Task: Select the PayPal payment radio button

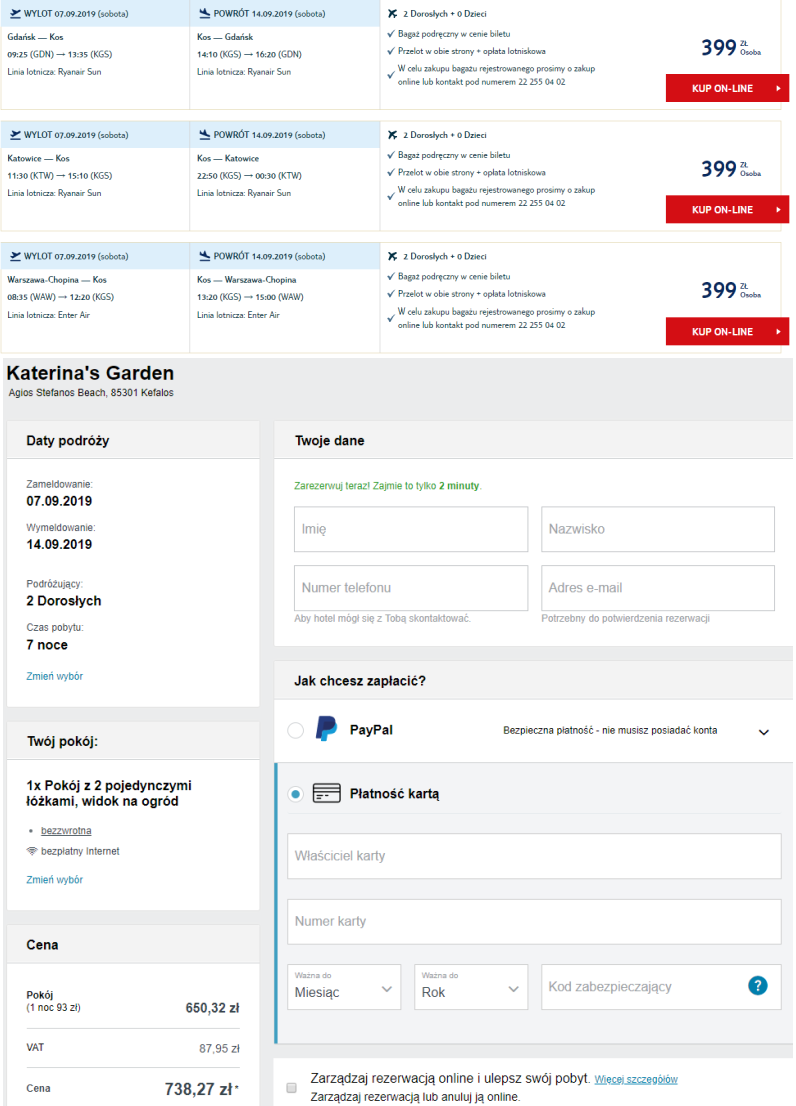Action: point(295,731)
